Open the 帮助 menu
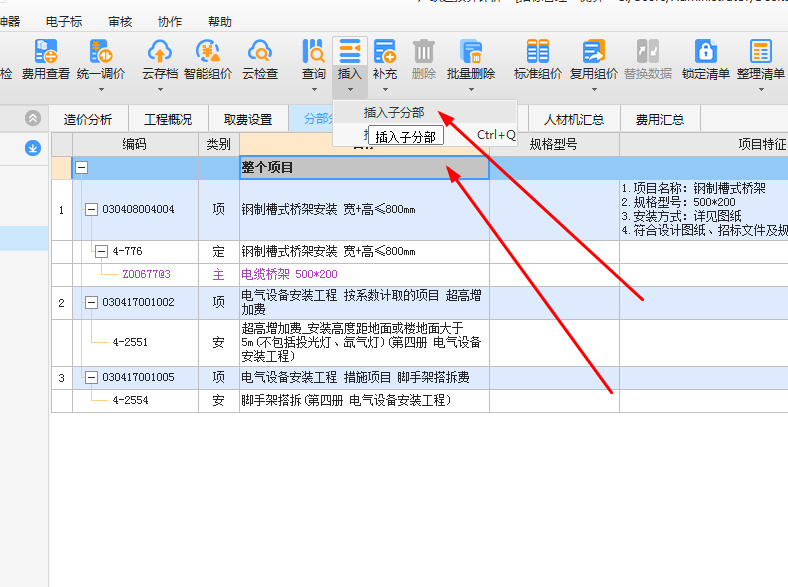The height and width of the screenshot is (587, 788). pyautogui.click(x=220, y=22)
